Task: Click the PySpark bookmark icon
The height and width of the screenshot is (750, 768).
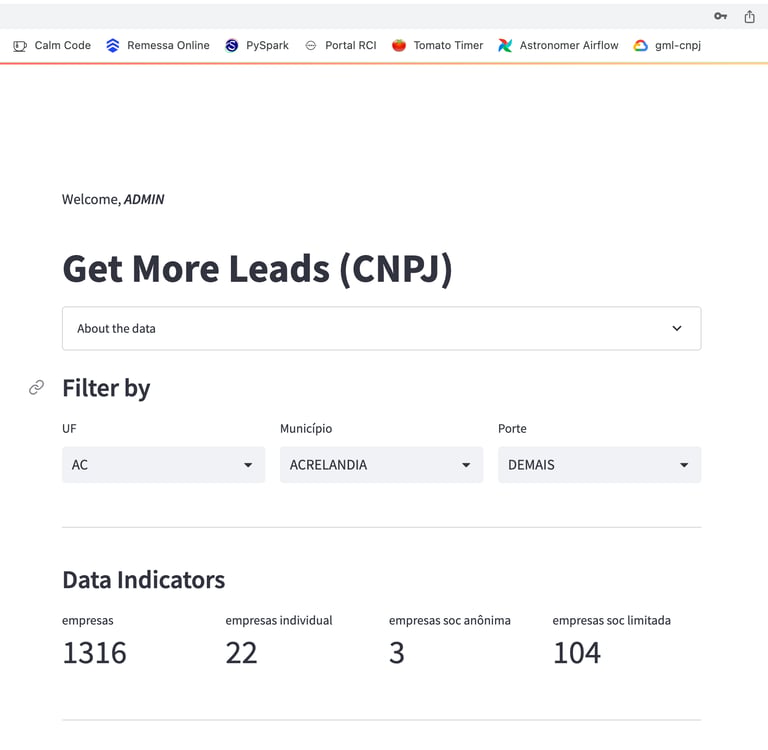Action: pos(232,46)
